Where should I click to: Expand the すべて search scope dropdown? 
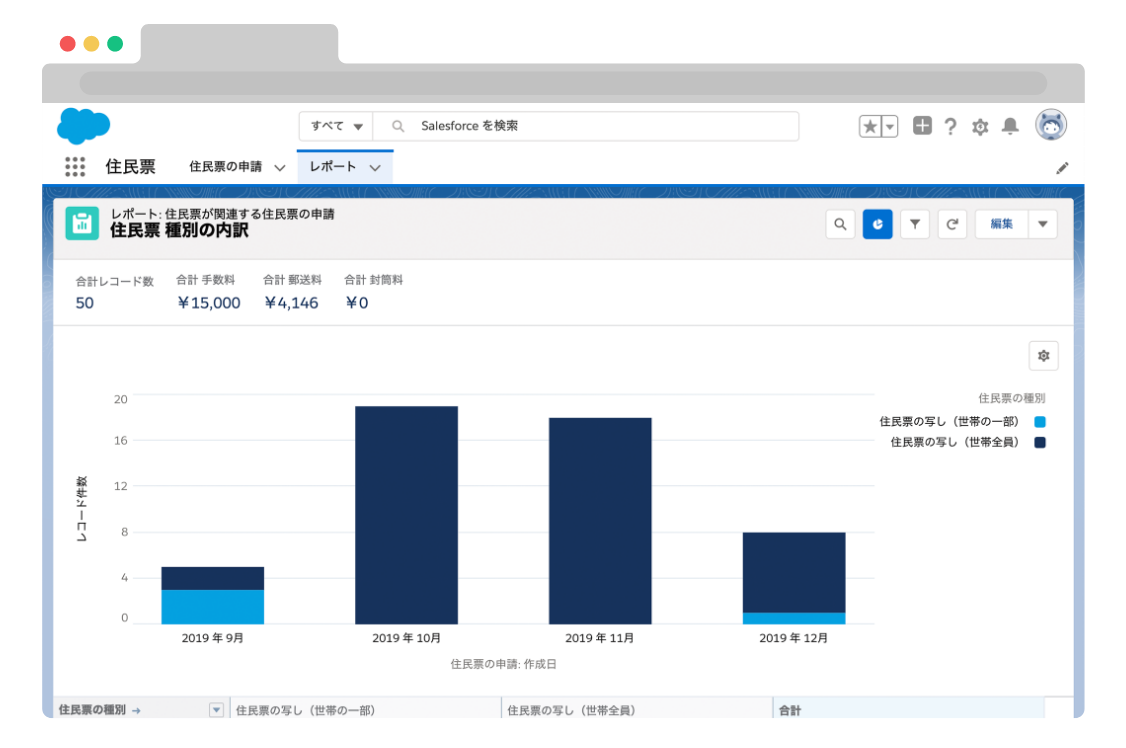point(335,126)
